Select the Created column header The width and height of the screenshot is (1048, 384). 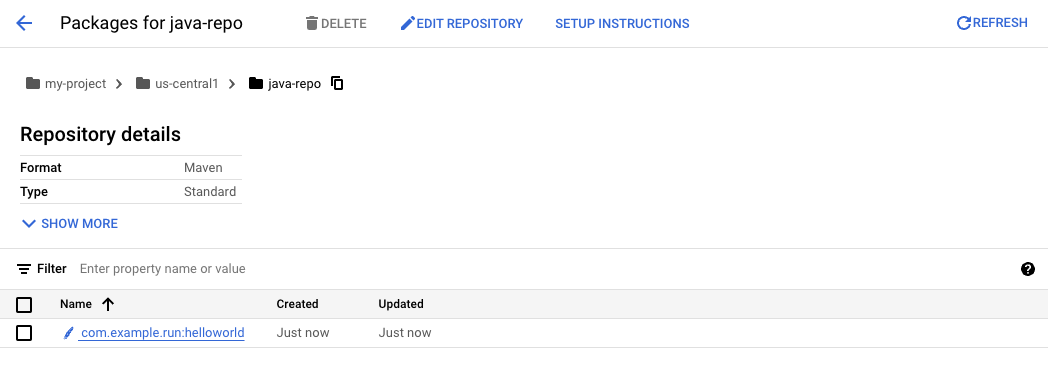click(x=297, y=304)
